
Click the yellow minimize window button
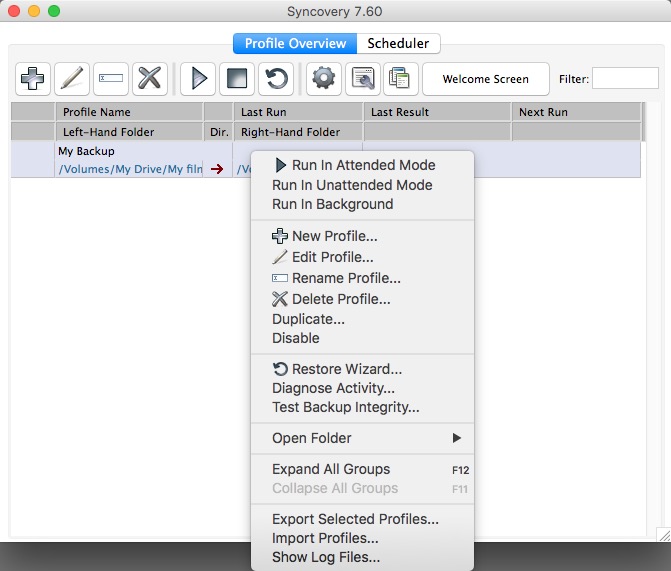34,11
